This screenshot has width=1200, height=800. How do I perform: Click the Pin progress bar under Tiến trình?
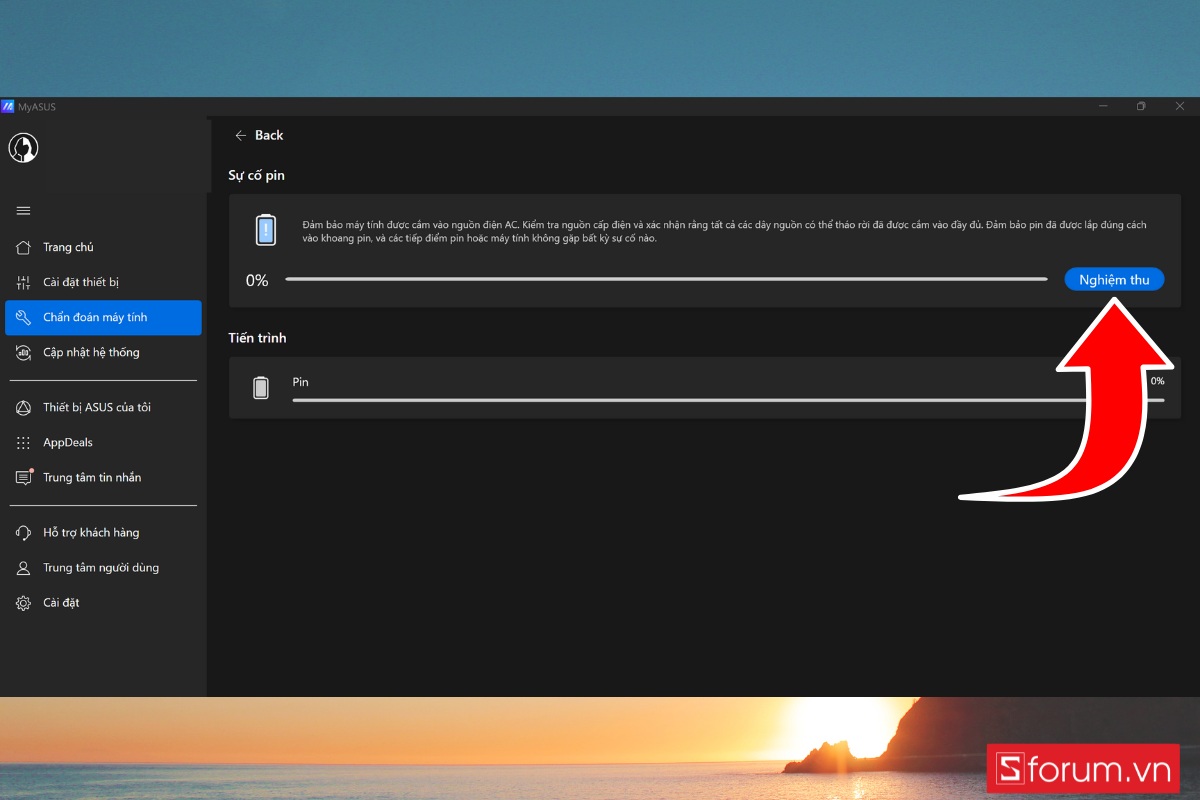click(728, 400)
